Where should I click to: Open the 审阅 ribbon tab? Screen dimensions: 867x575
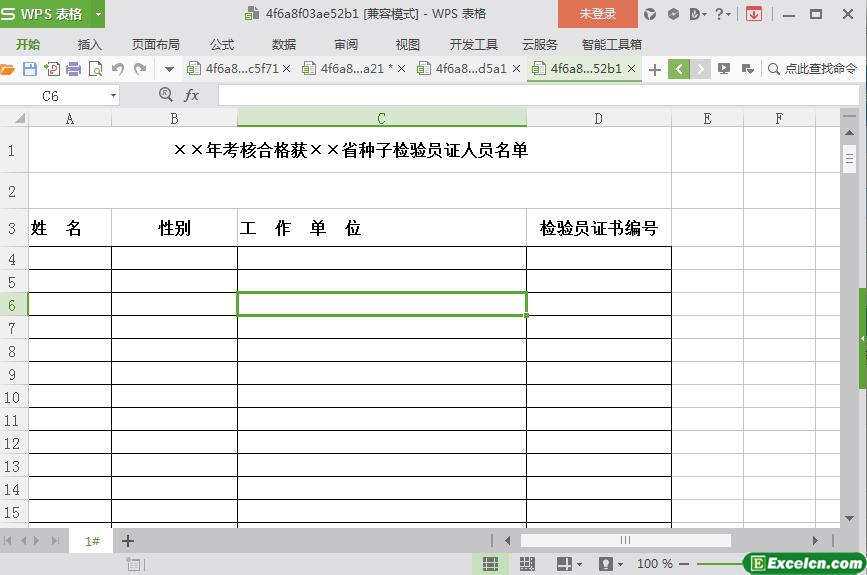point(346,44)
